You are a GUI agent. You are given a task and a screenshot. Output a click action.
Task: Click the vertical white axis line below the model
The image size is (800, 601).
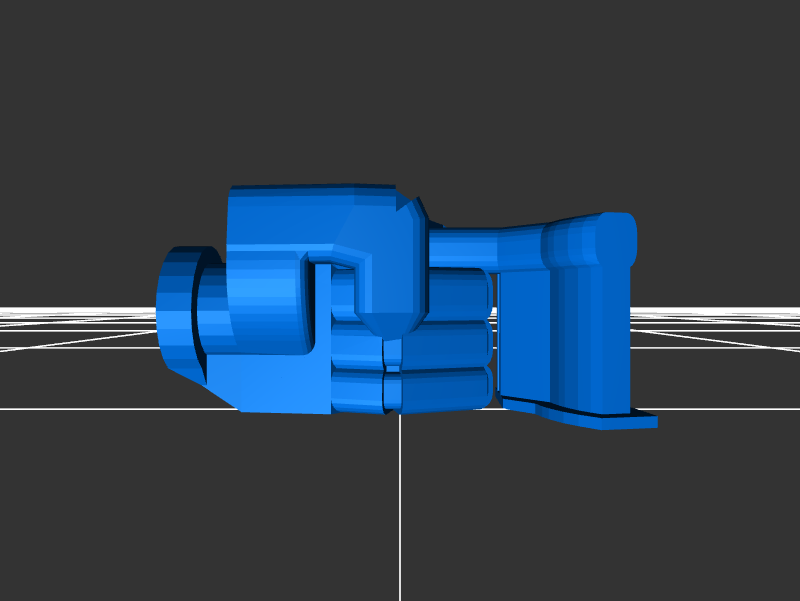click(400, 500)
